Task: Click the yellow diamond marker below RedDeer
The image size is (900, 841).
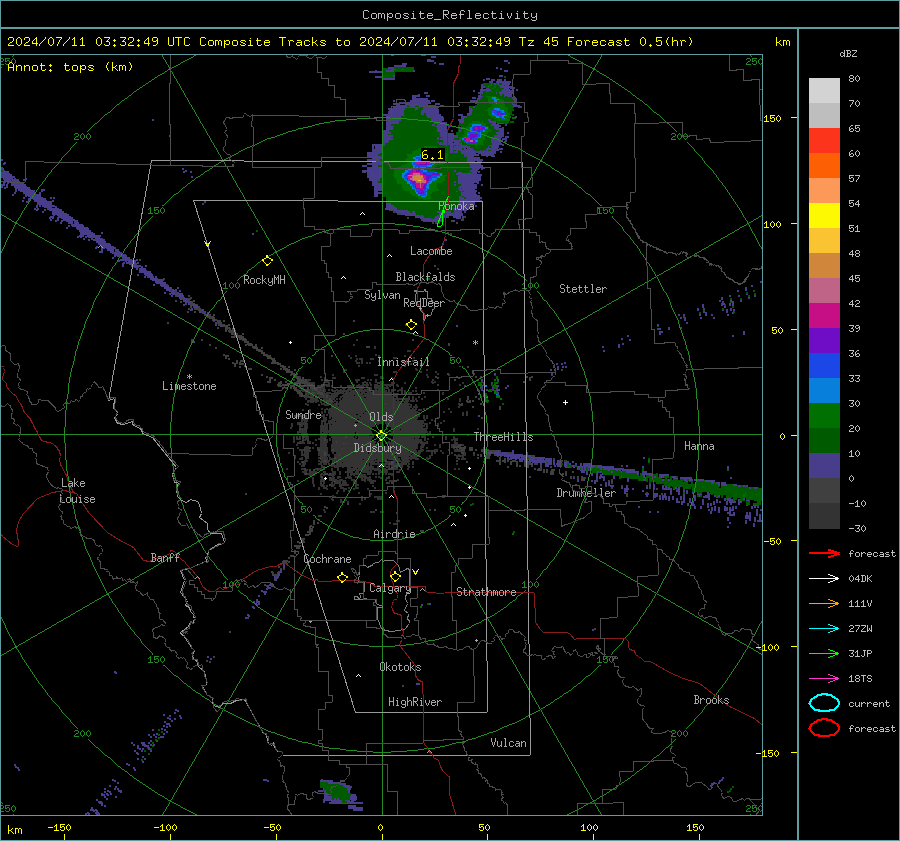Action: coord(411,325)
